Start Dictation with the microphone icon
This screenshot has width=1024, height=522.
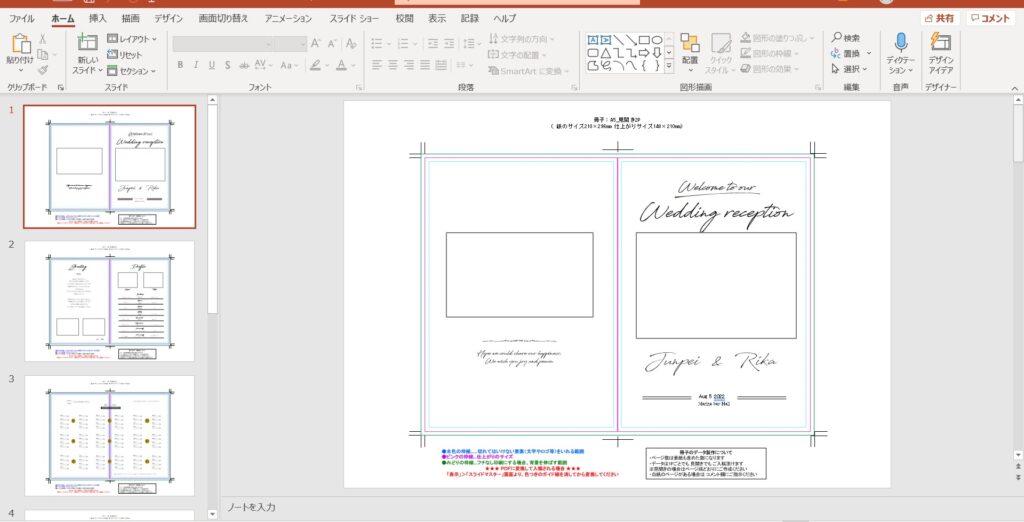click(901, 43)
